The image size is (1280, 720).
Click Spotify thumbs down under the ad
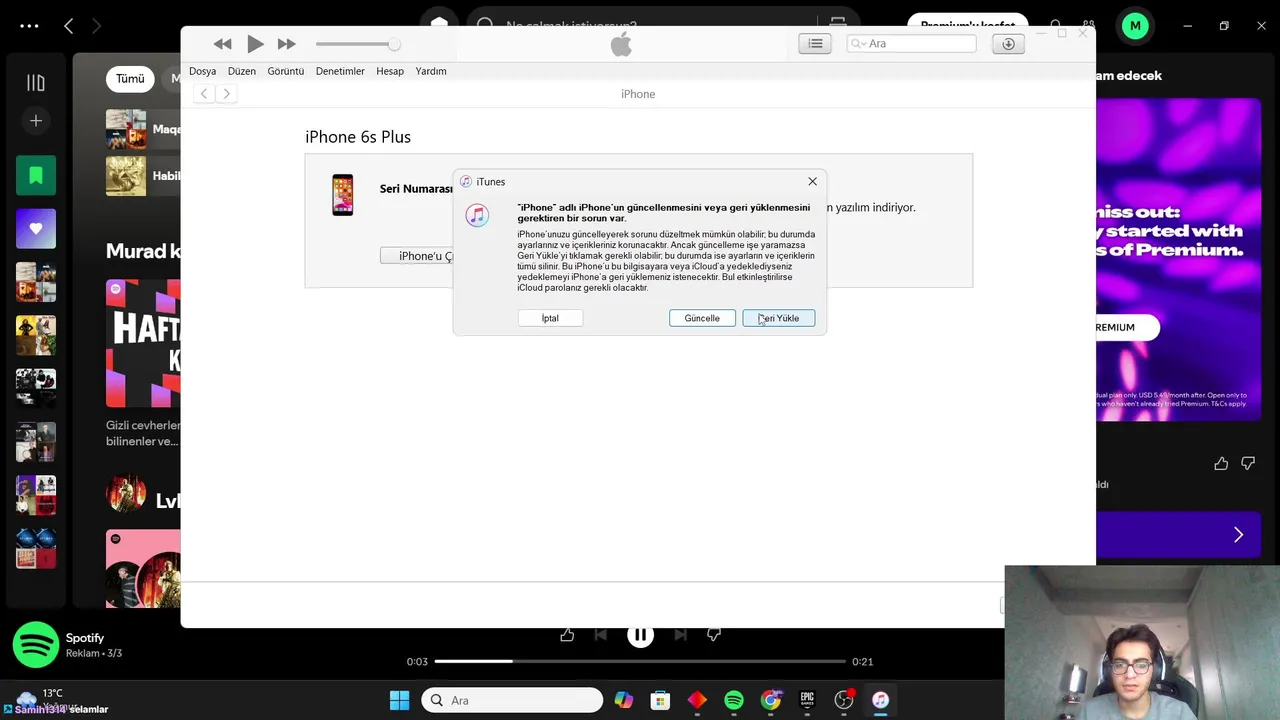pos(1248,463)
